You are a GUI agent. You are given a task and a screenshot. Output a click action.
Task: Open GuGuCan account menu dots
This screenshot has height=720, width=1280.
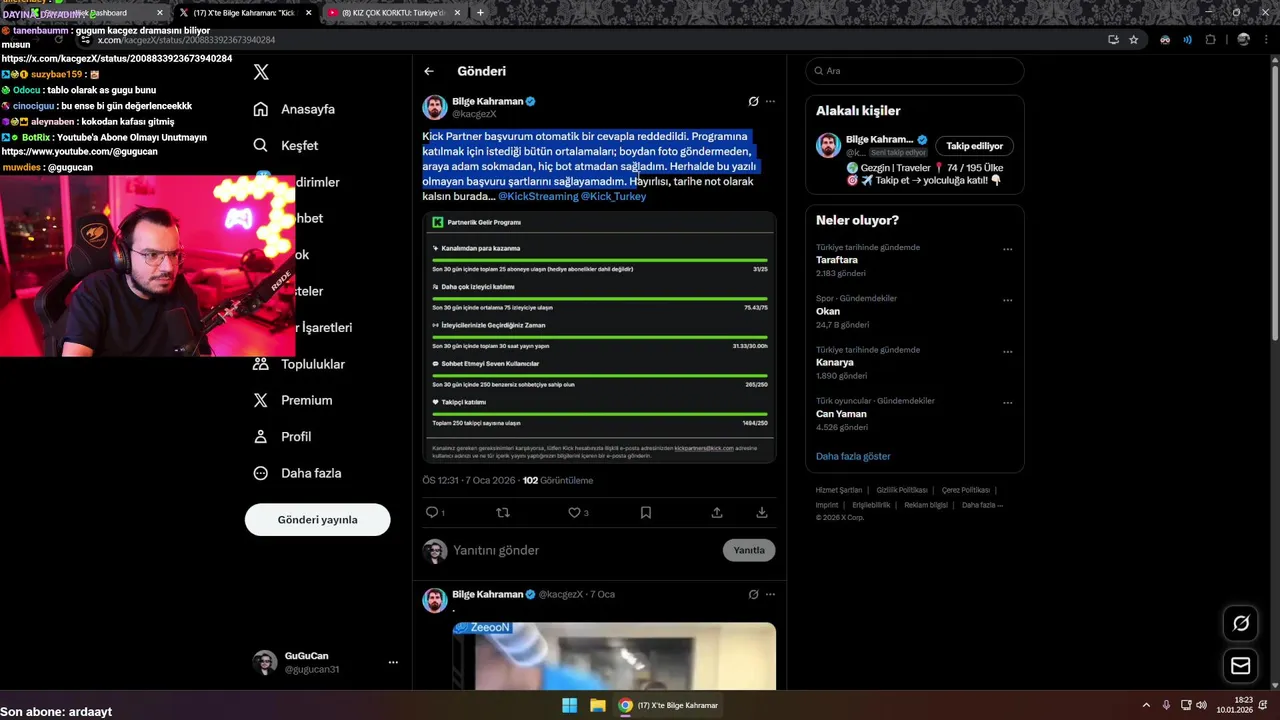(x=393, y=662)
